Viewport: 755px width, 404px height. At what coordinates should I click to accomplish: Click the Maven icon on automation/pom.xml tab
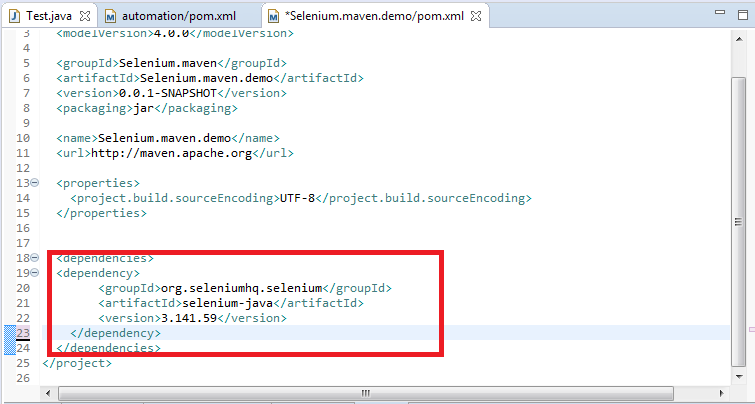pyautogui.click(x=111, y=17)
